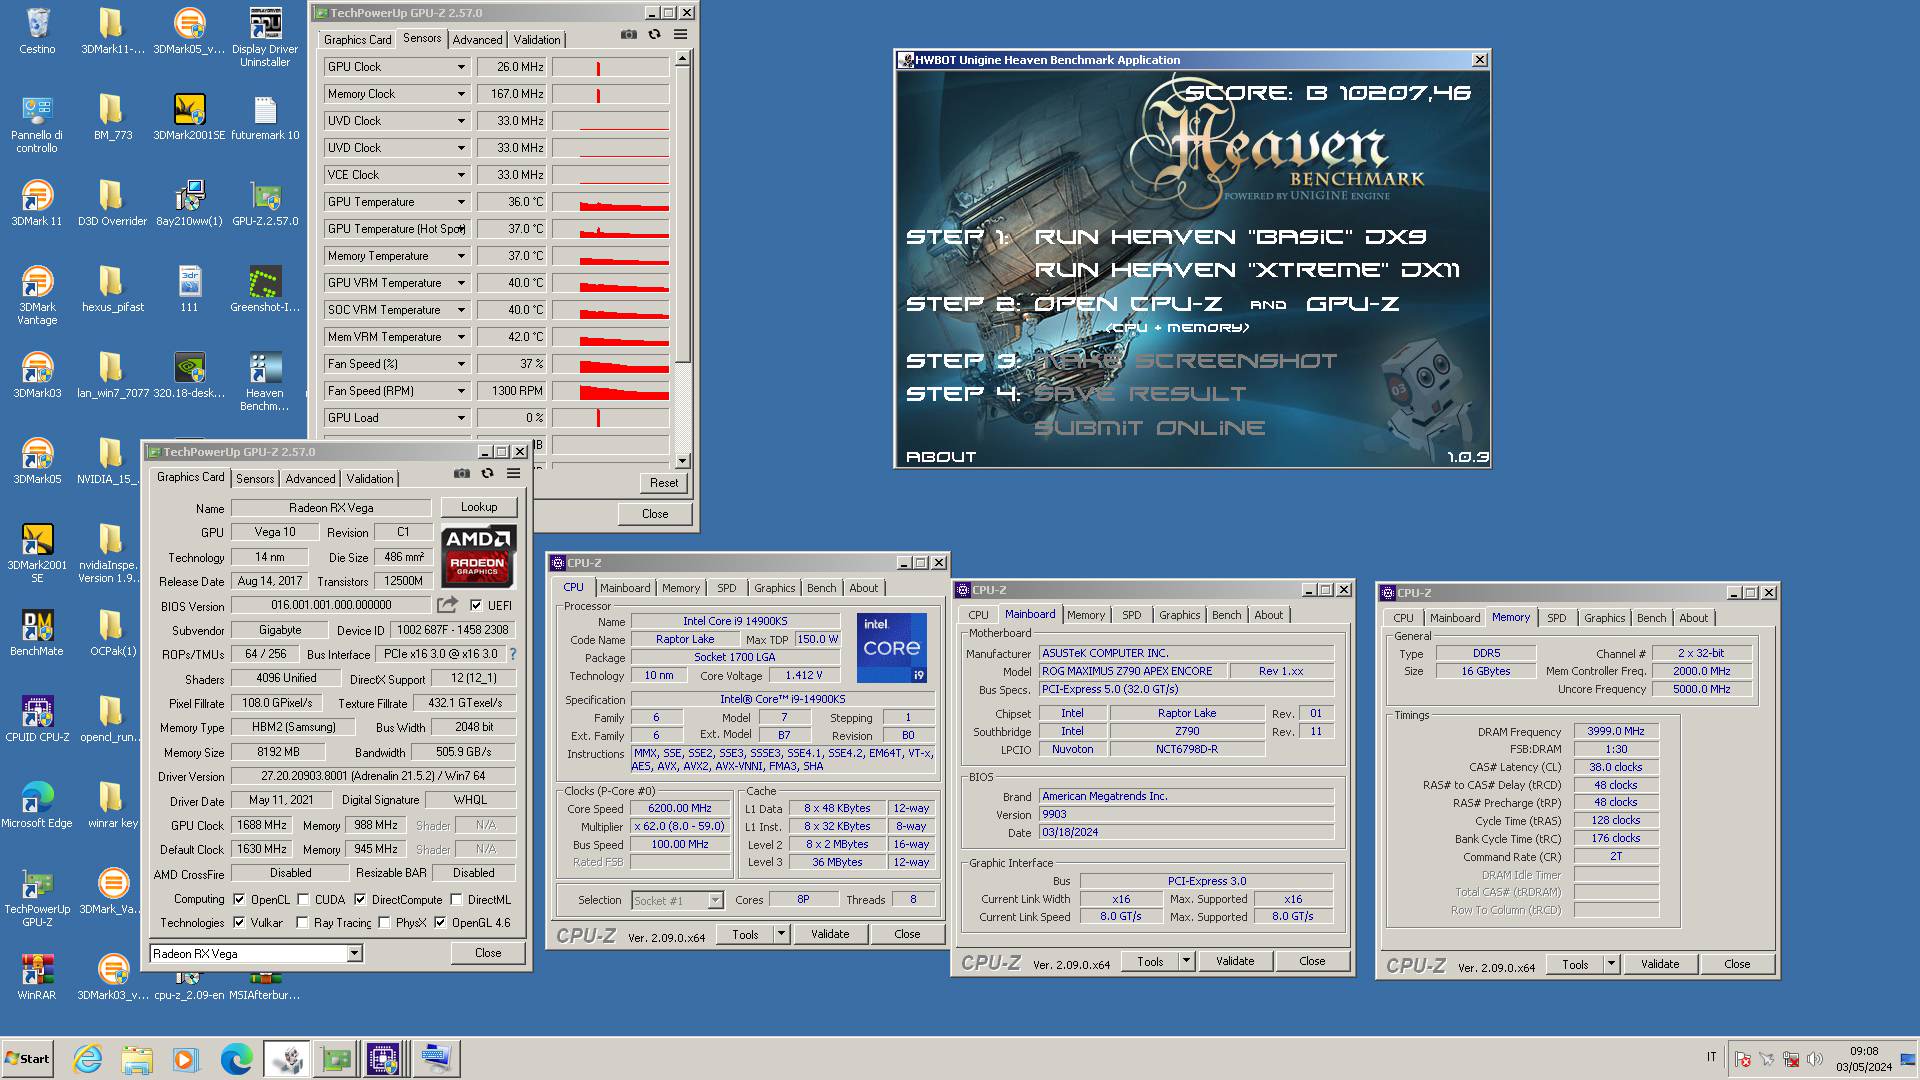The height and width of the screenshot is (1080, 1920).
Task: Open BenchMate desktop shortcut
Action: coord(37,633)
